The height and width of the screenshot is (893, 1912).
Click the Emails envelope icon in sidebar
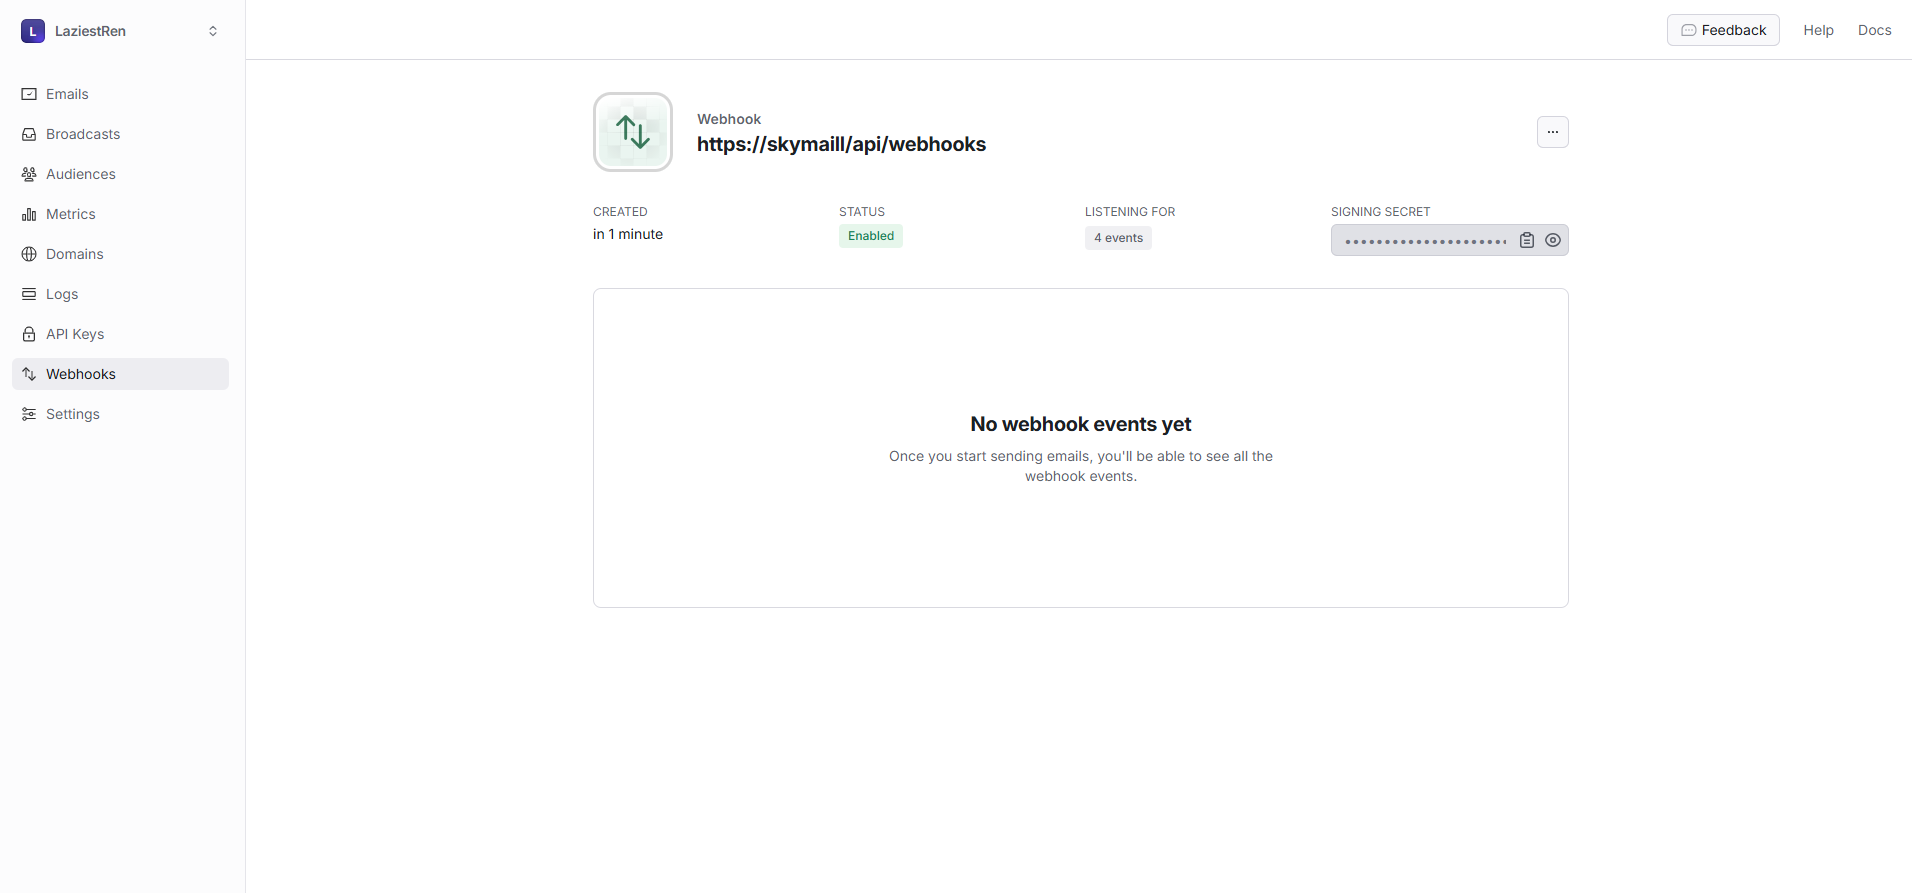point(29,94)
